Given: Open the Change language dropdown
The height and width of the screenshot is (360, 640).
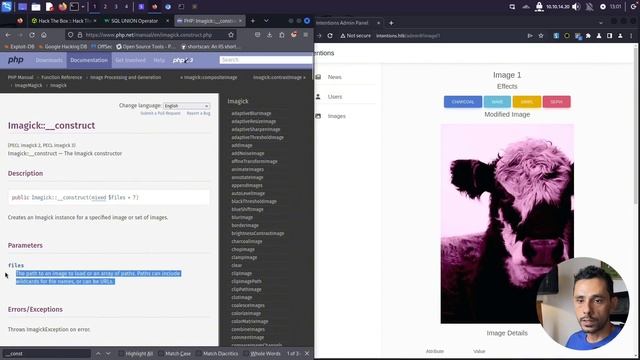Looking at the screenshot, I should point(187,106).
